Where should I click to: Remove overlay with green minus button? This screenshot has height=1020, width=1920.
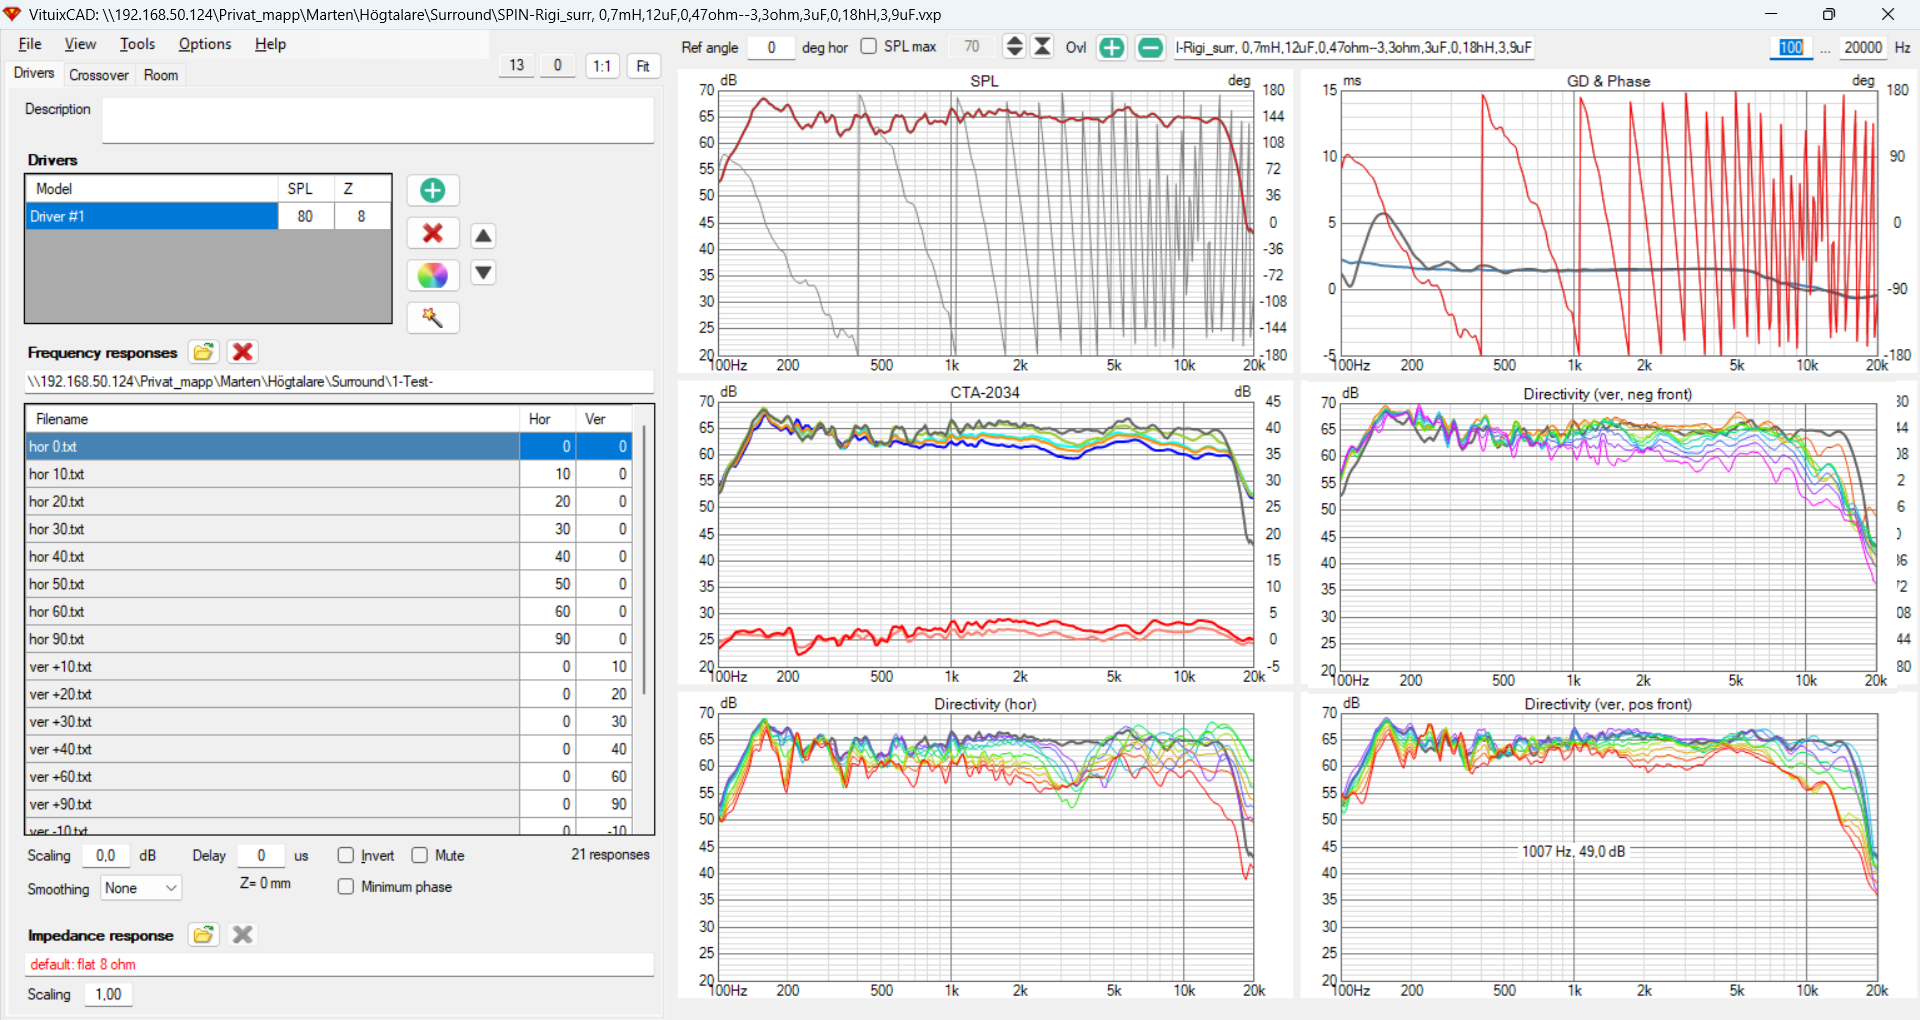click(x=1150, y=47)
